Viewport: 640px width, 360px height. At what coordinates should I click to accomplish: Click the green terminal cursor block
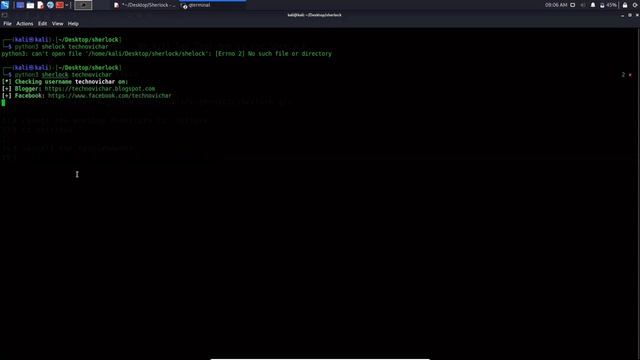[x=3, y=103]
